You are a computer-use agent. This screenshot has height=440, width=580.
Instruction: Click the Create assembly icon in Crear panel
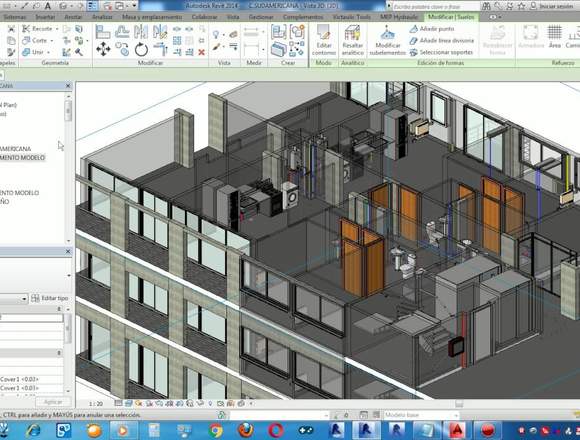(x=278, y=32)
